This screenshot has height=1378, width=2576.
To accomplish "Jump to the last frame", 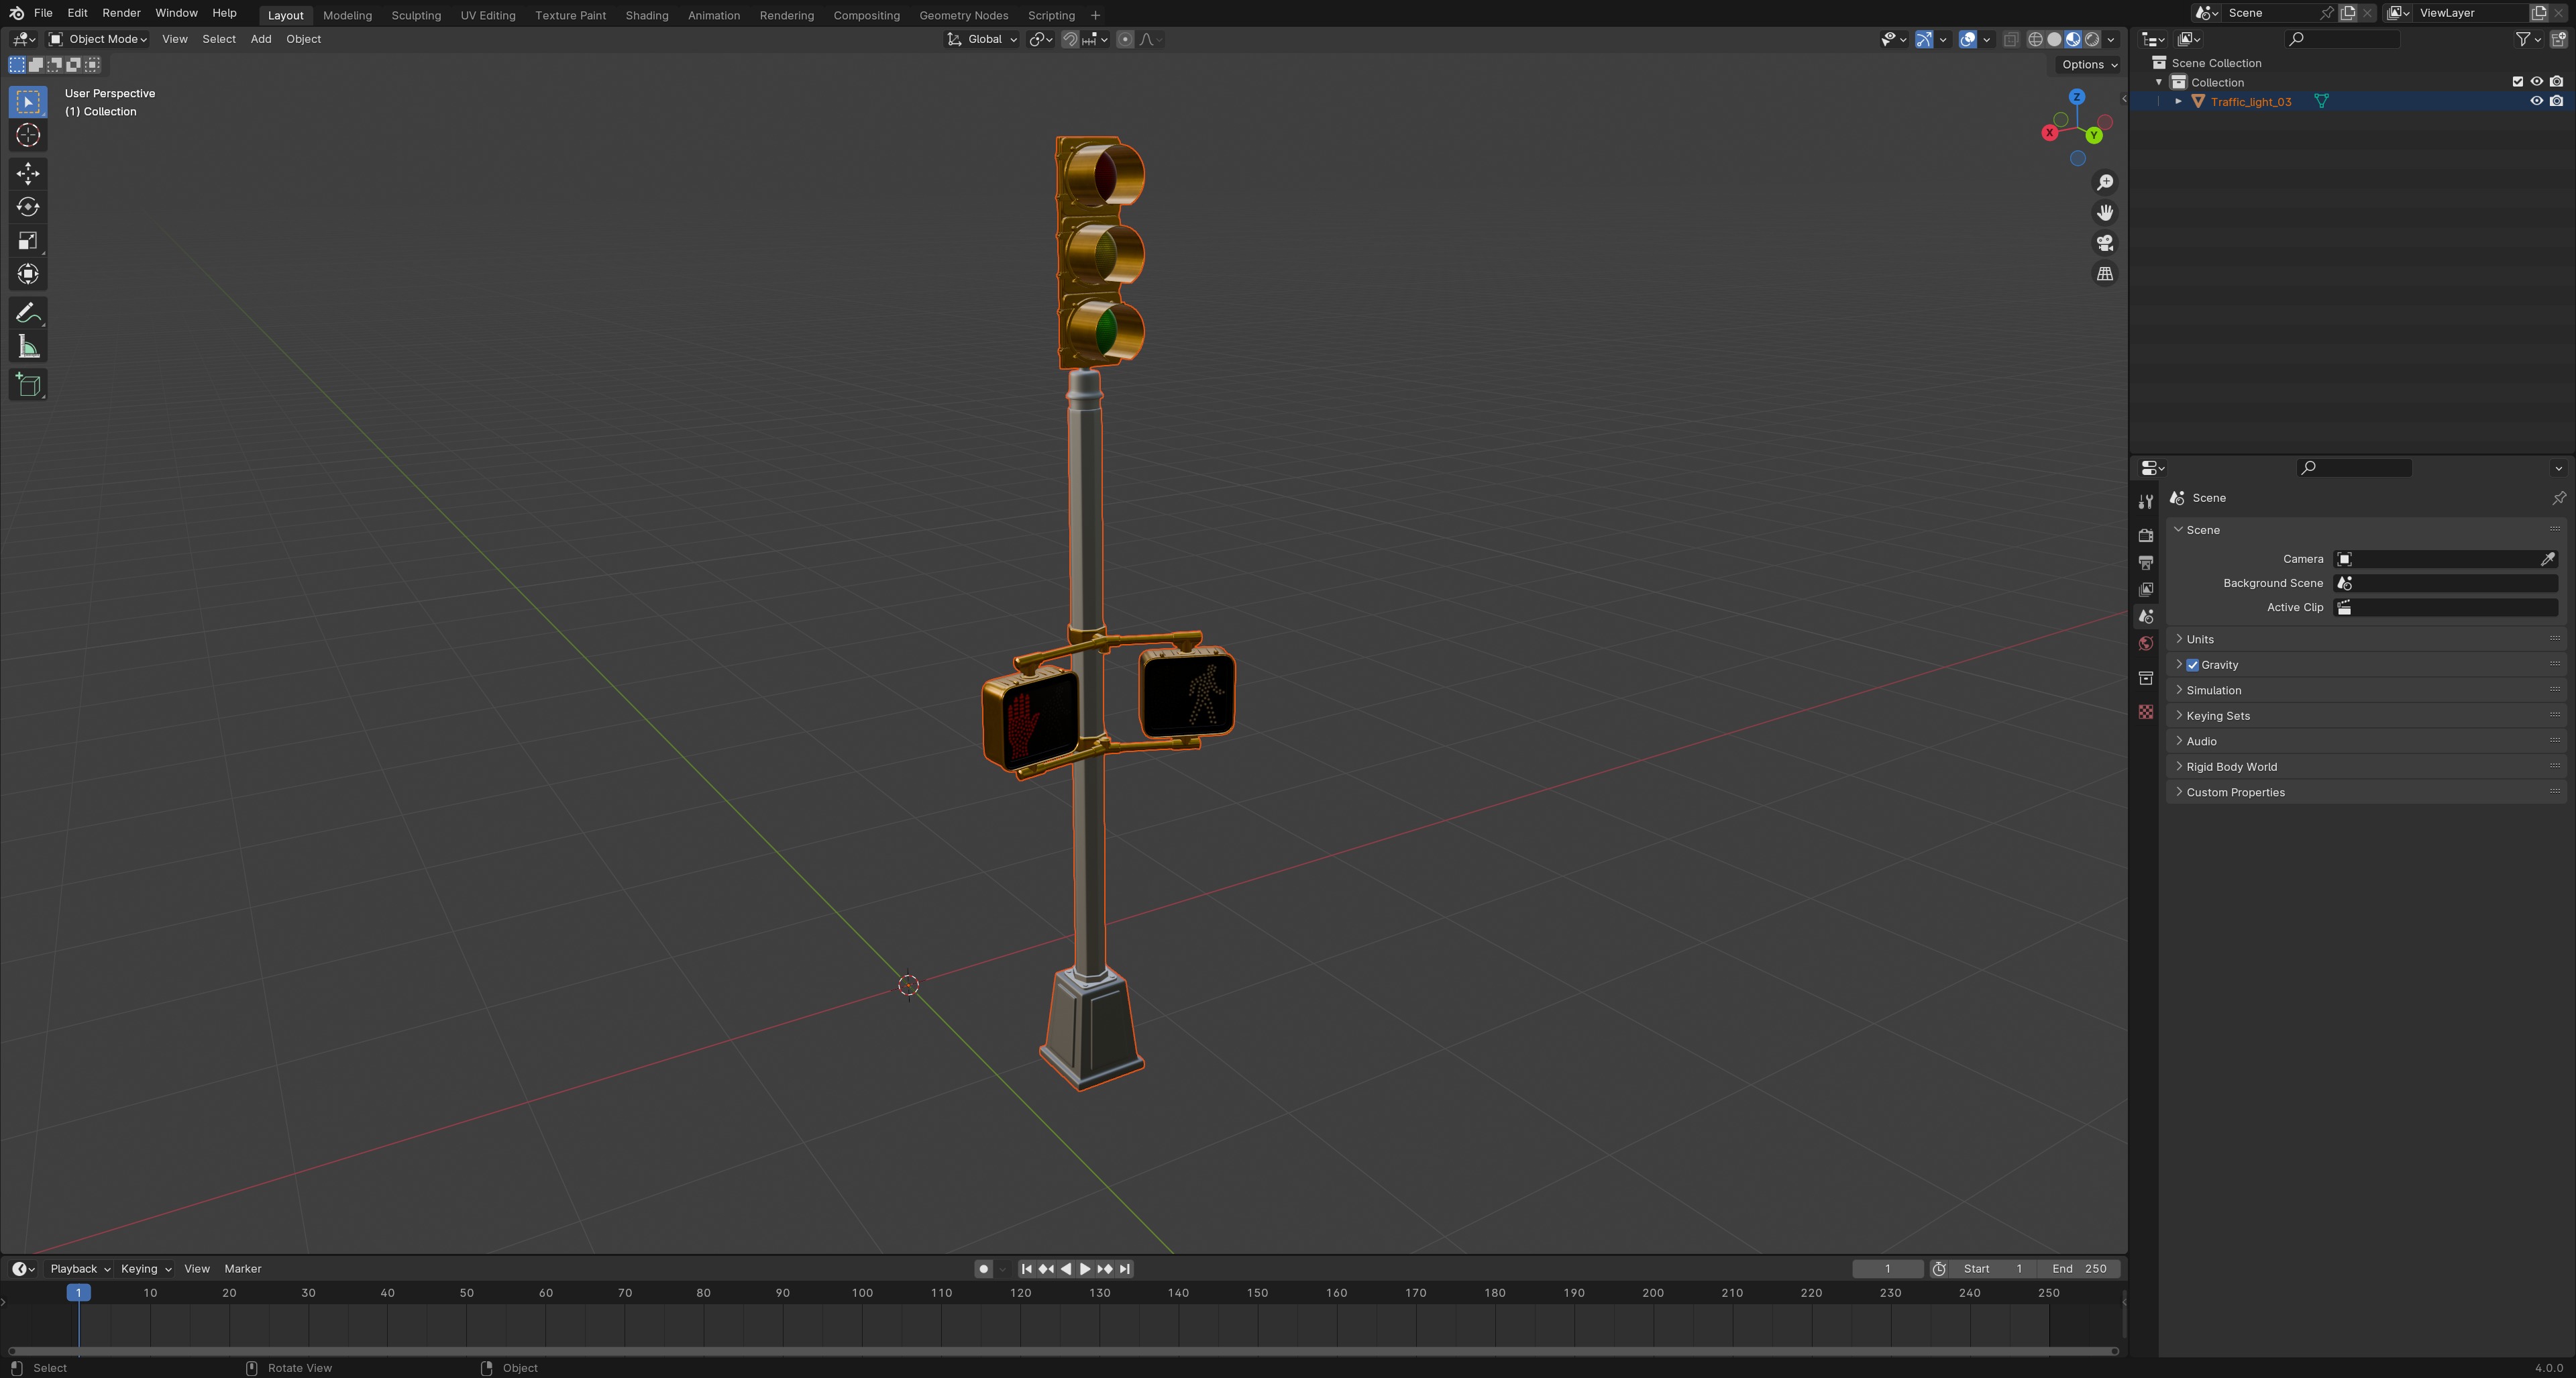I will click(x=1125, y=1269).
